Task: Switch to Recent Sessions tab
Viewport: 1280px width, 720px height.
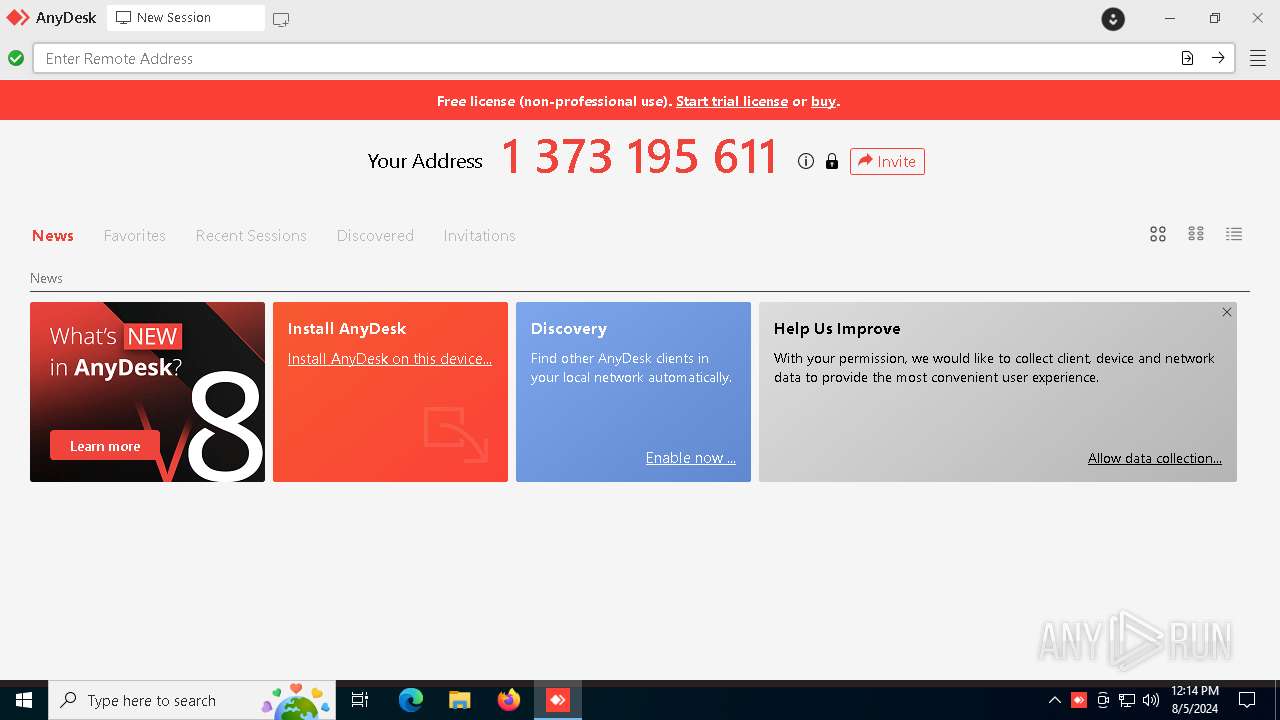Action: pos(251,236)
